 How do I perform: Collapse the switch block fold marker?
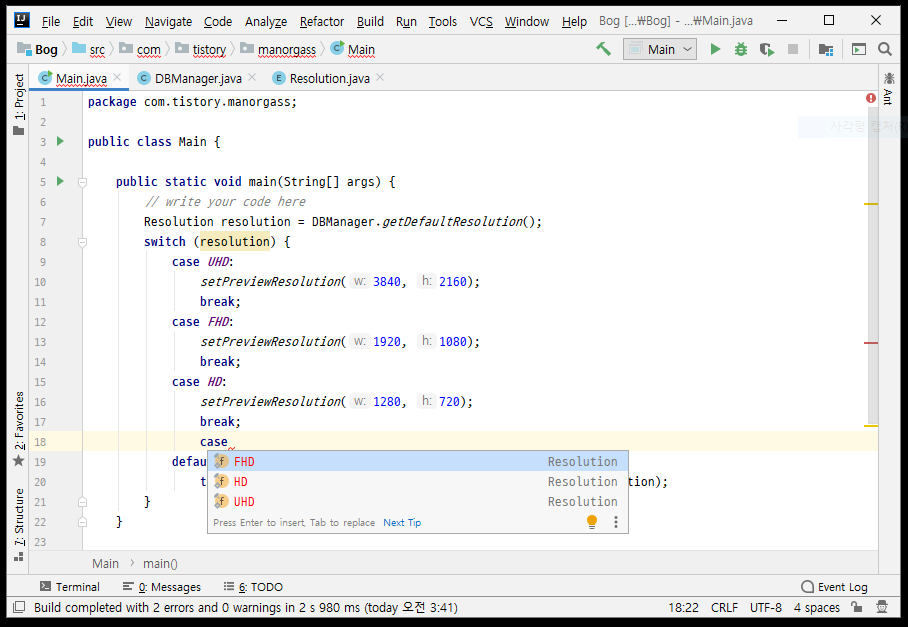click(82, 242)
